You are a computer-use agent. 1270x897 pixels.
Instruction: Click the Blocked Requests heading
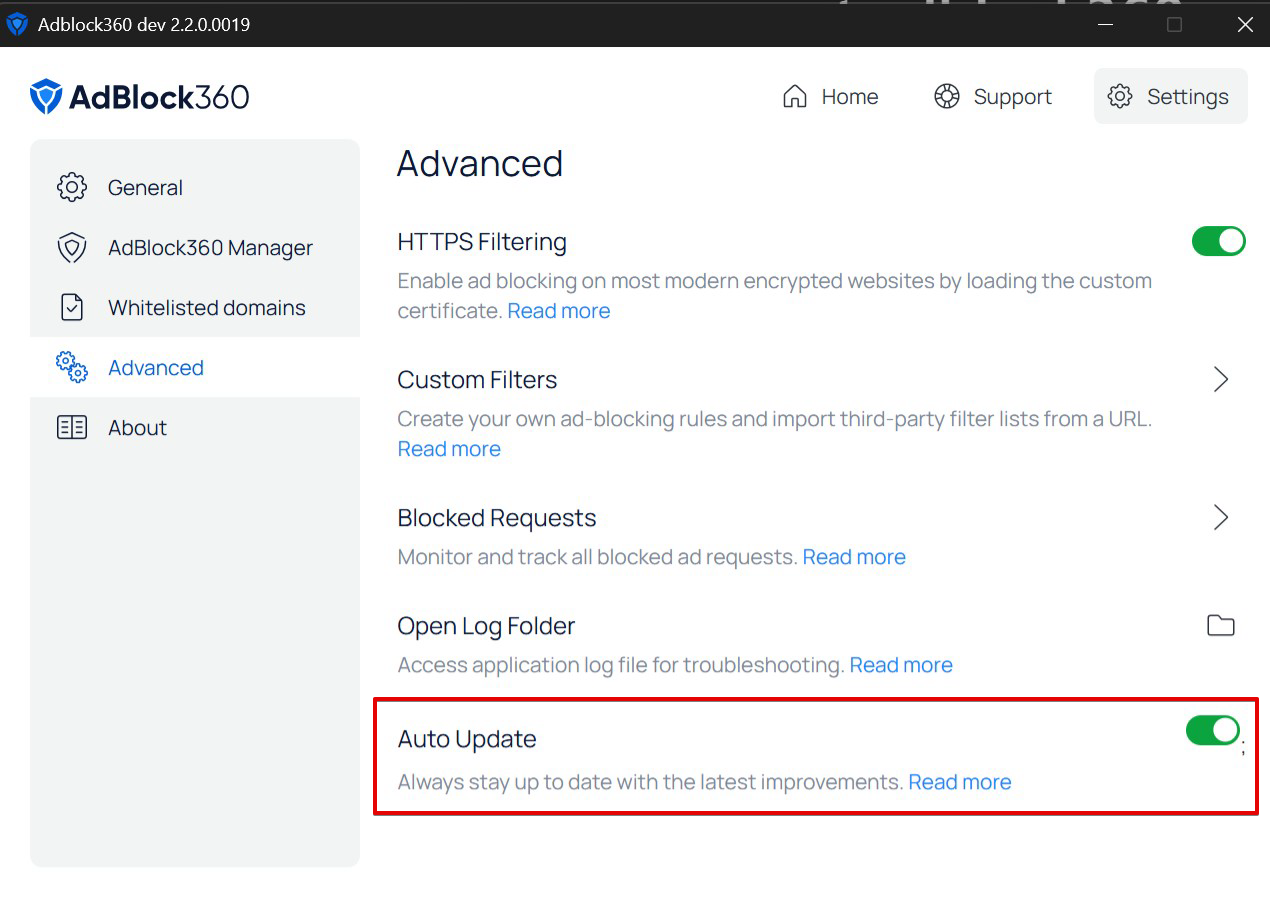coord(497,518)
